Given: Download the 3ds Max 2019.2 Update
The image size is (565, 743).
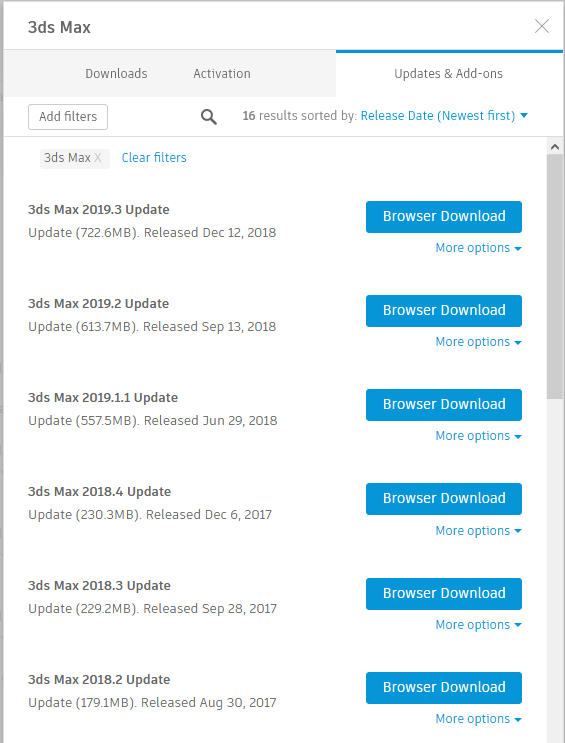Looking at the screenshot, I should point(444,311).
